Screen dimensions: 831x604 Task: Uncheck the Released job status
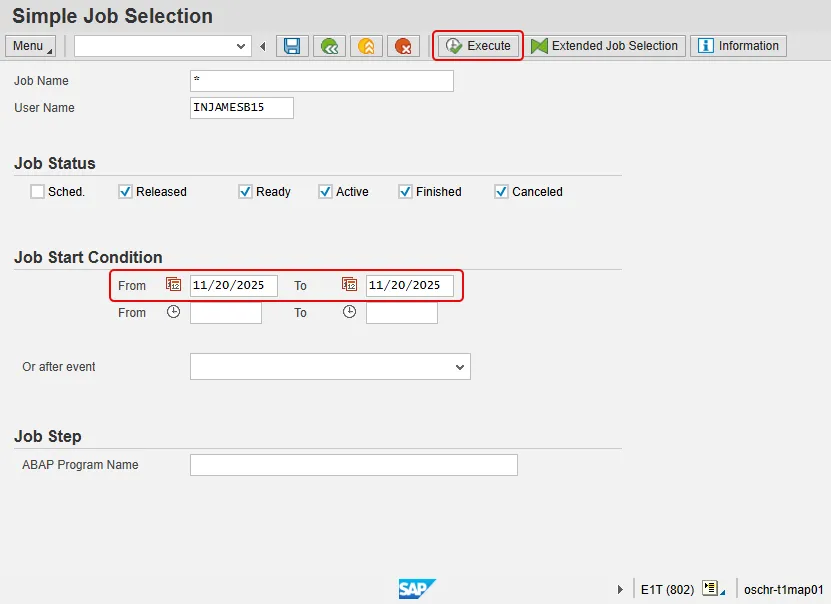(x=126, y=192)
